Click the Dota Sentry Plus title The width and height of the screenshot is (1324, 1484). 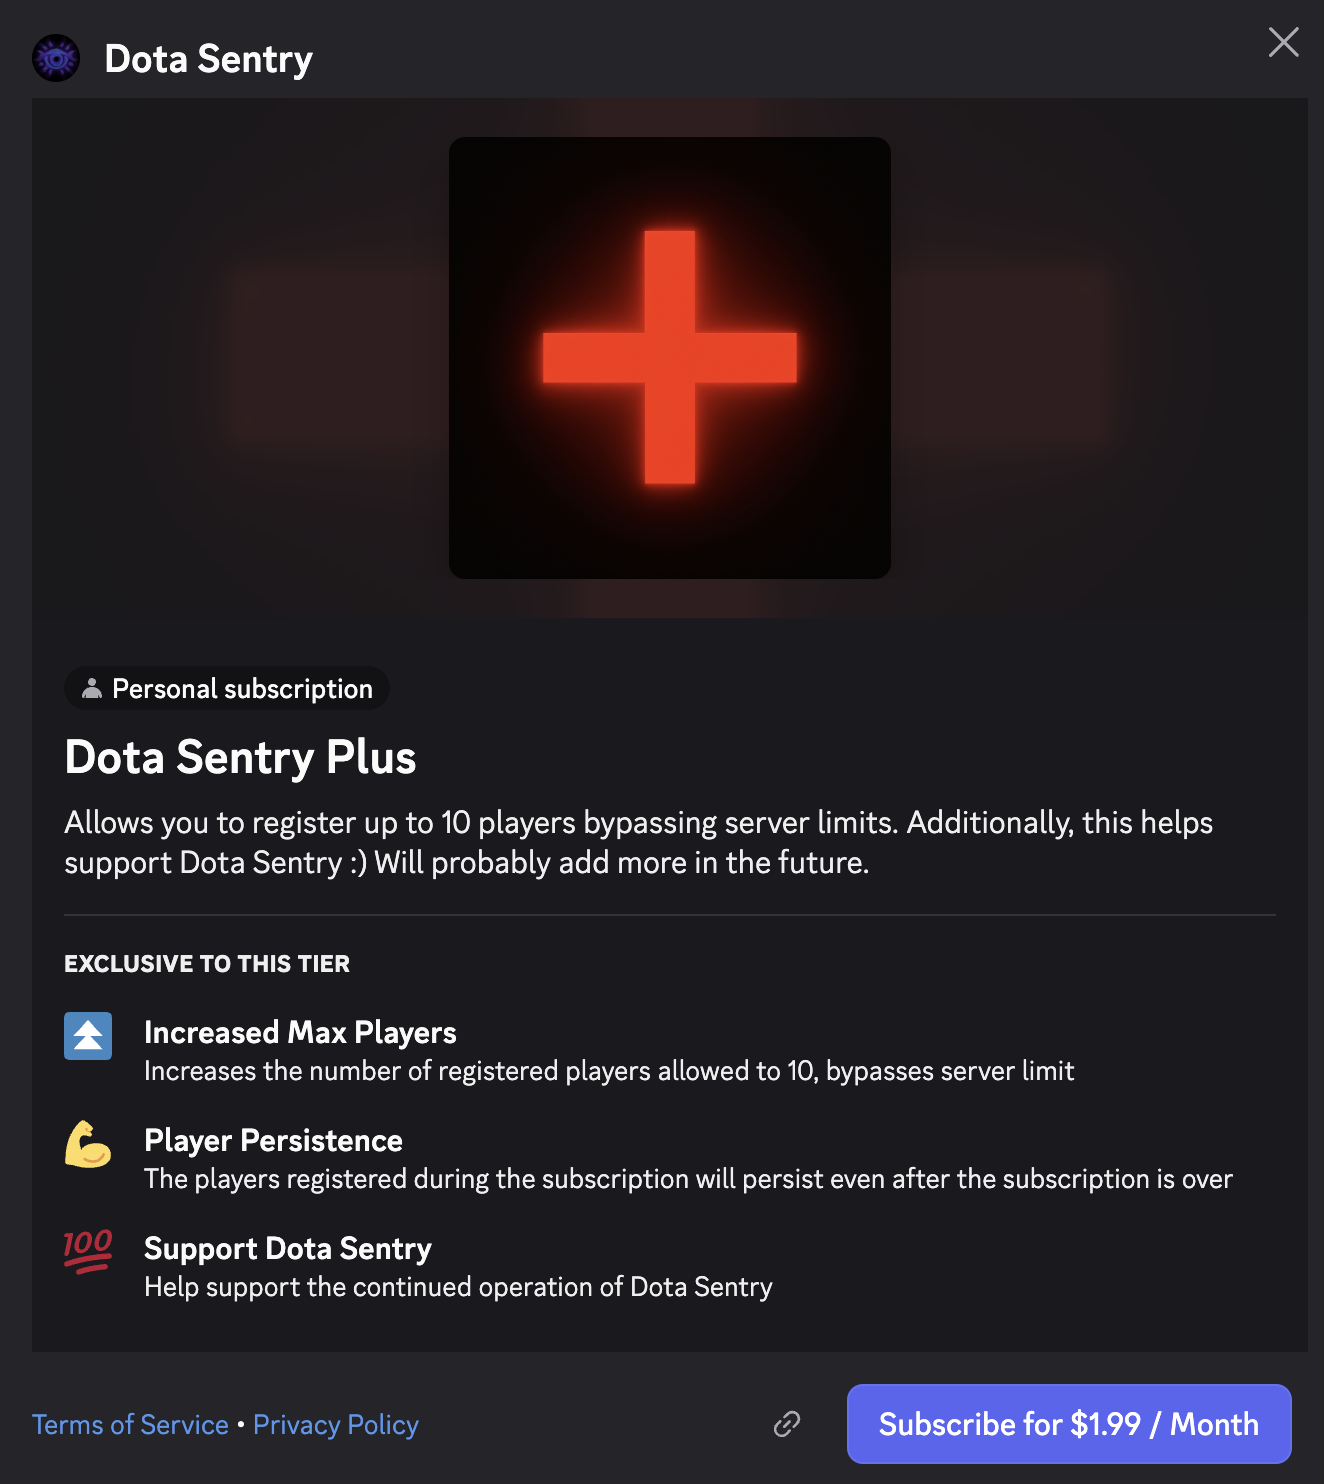[240, 757]
